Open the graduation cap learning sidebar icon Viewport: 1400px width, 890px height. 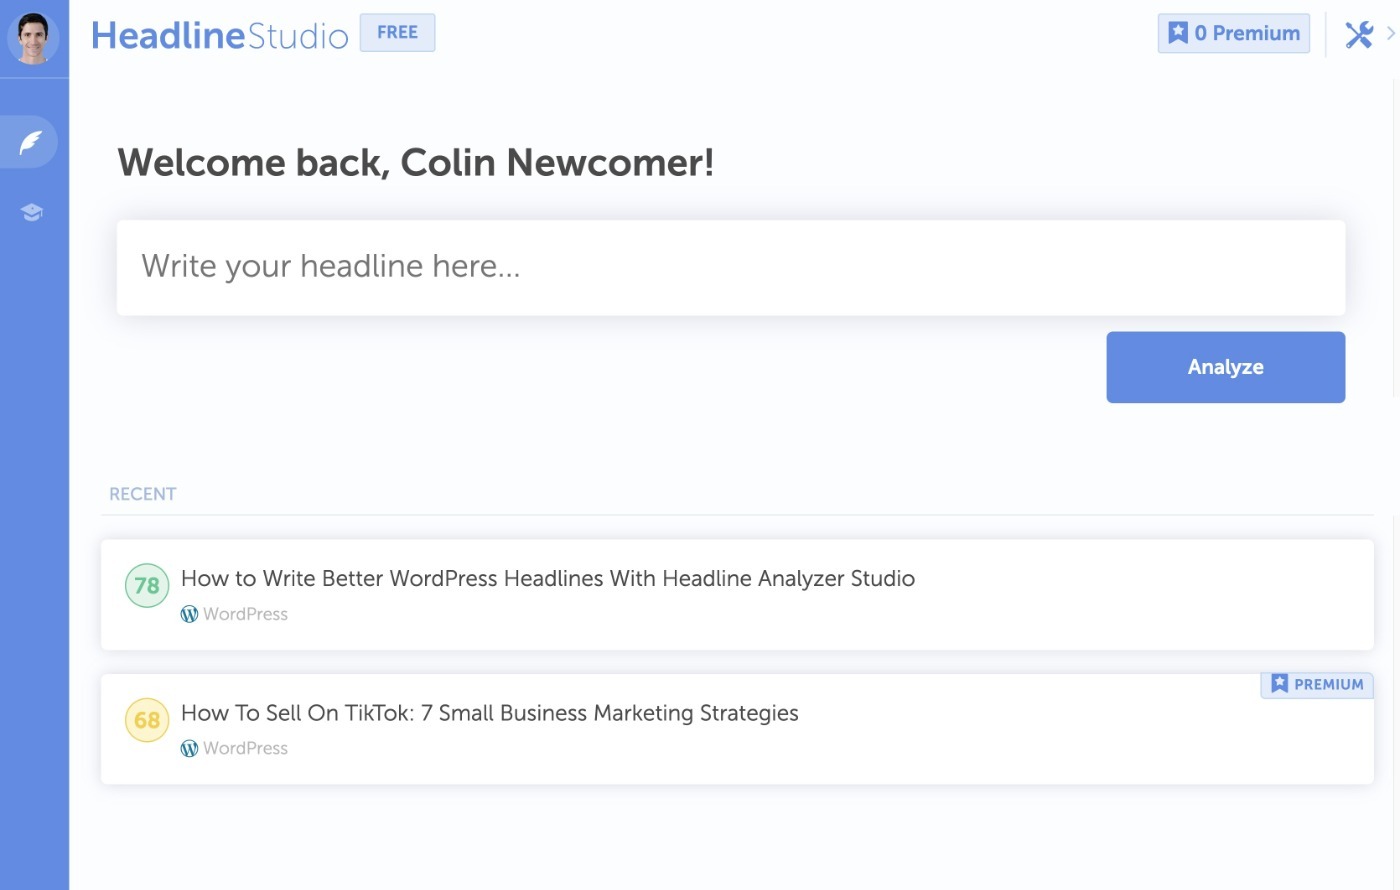pos(32,212)
